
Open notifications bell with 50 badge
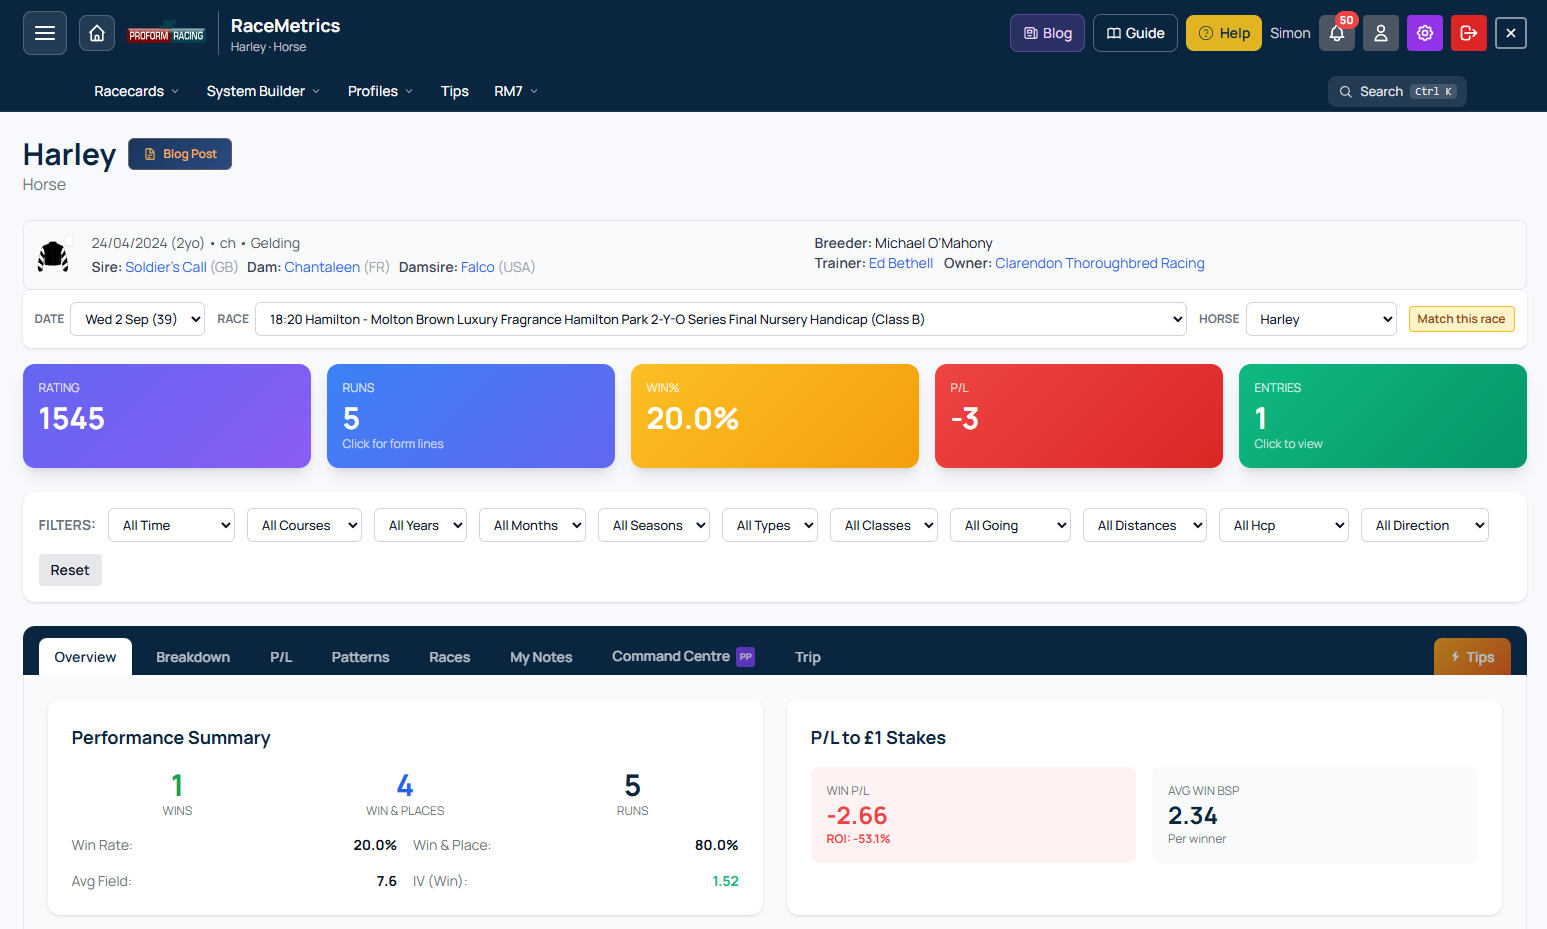(x=1337, y=33)
